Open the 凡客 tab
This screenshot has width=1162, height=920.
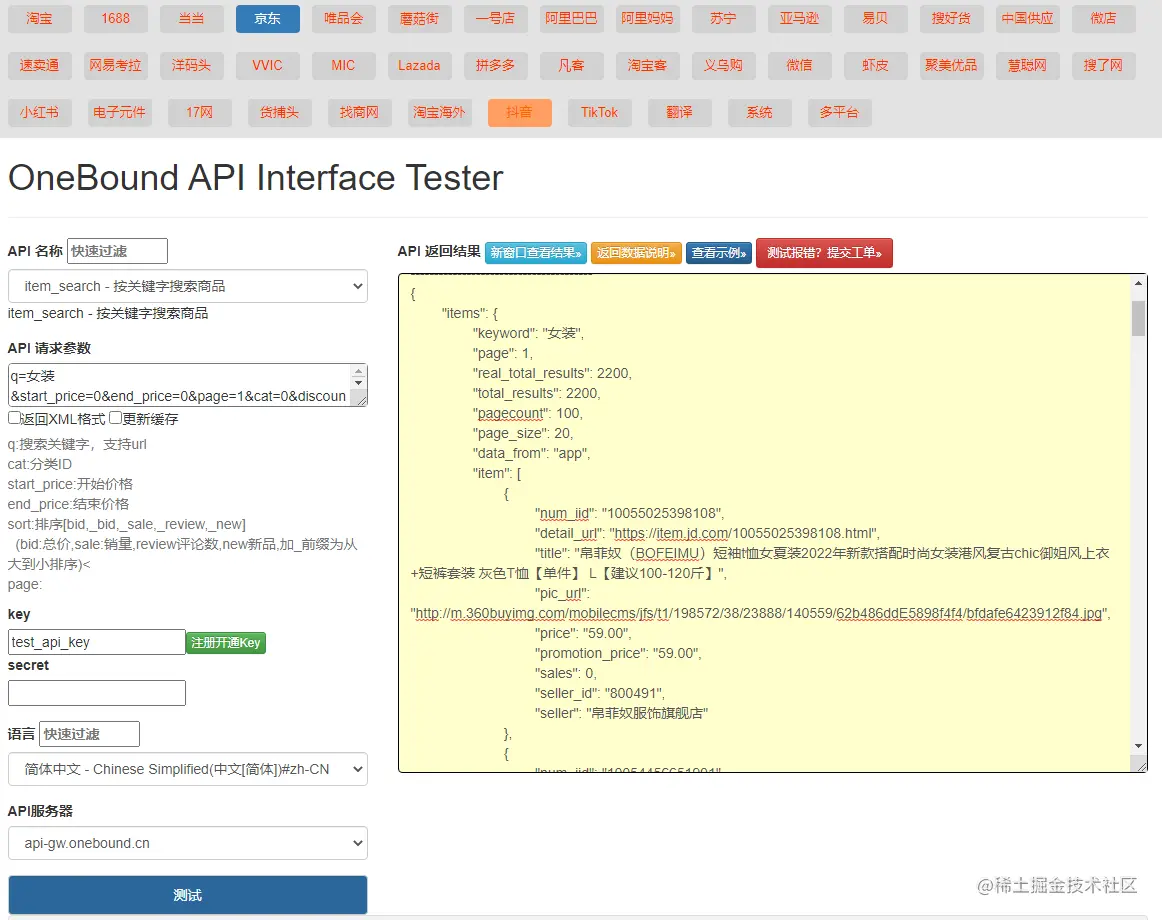click(x=571, y=65)
